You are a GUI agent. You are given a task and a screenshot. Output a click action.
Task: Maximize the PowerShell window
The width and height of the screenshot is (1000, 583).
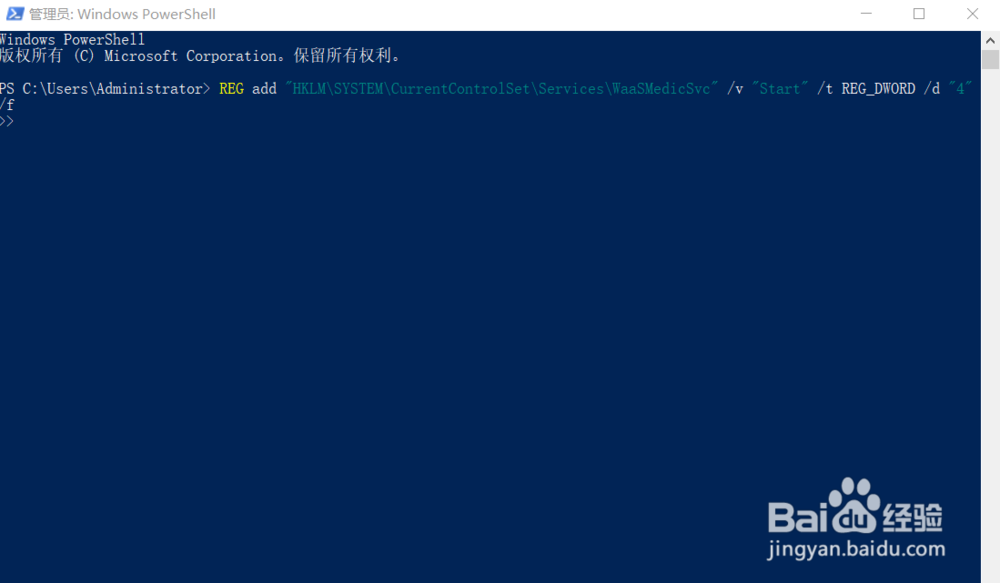pyautogui.click(x=918, y=13)
